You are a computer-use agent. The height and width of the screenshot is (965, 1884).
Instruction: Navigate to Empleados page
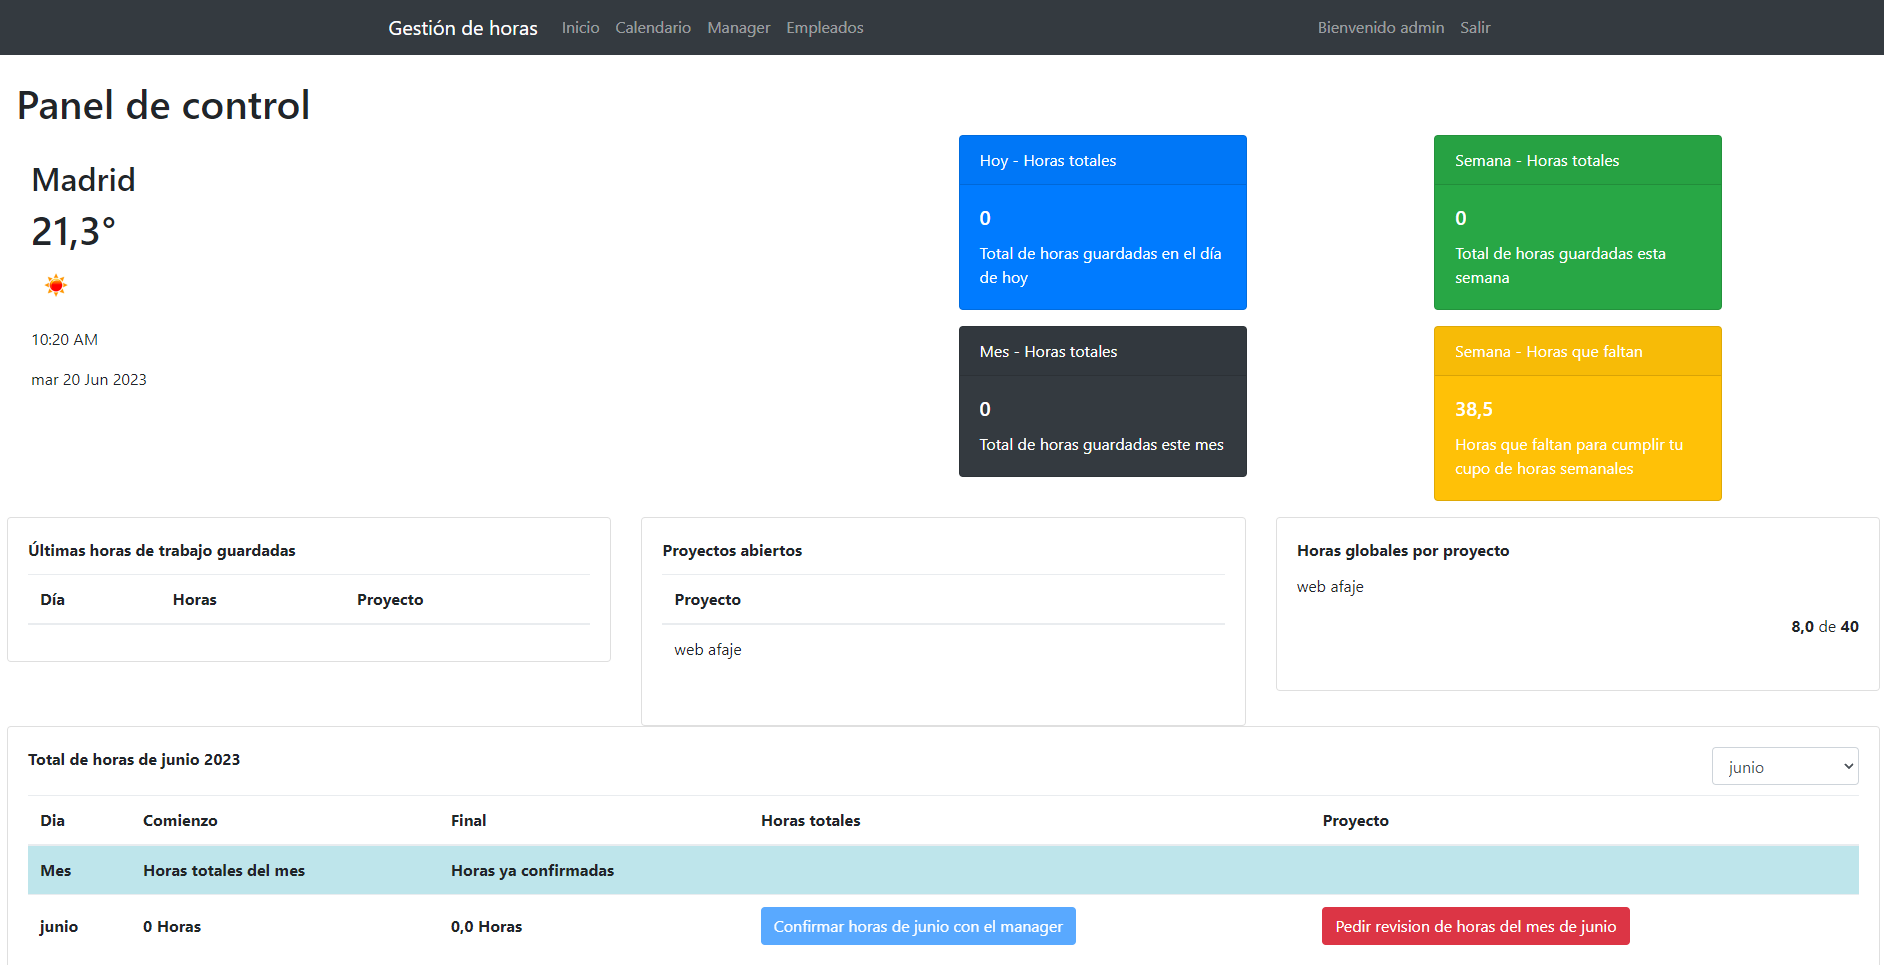[825, 28]
